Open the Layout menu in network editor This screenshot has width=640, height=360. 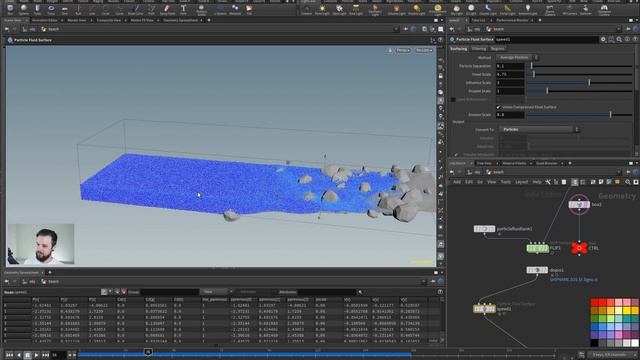521,182
